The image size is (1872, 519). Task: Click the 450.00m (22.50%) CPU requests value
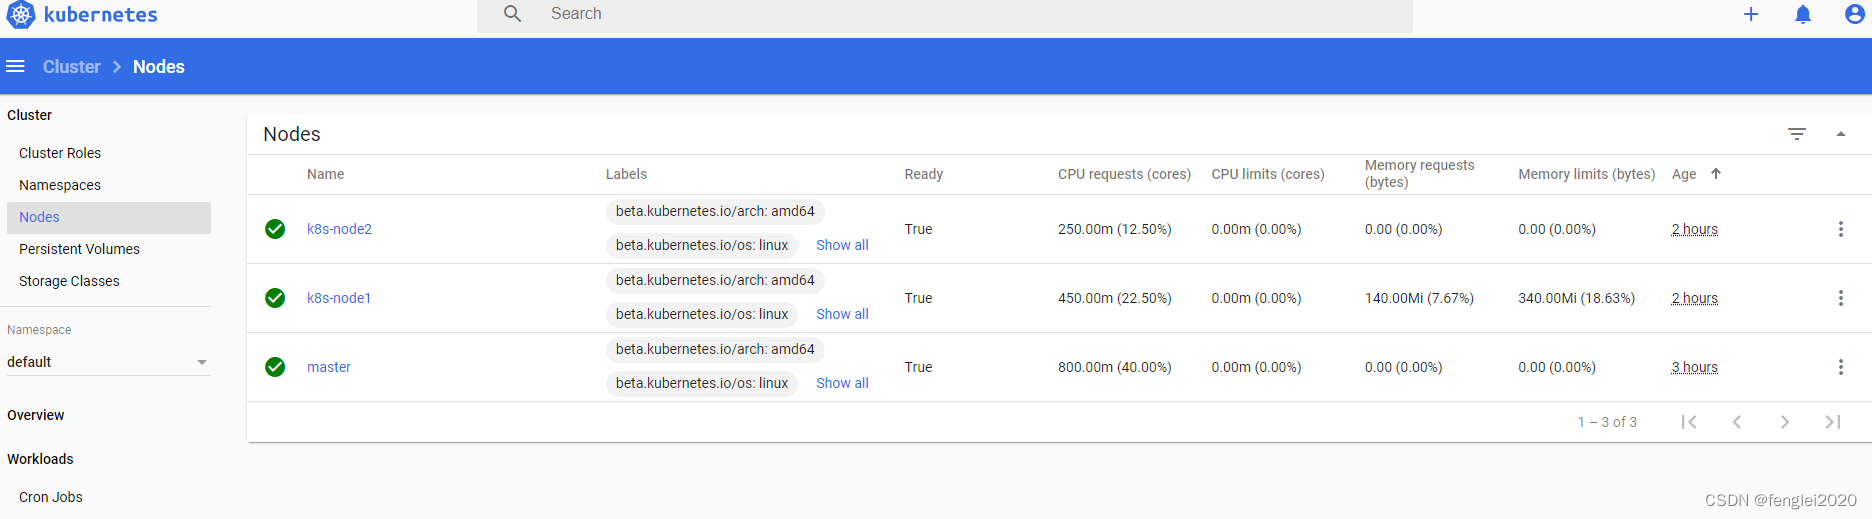pyautogui.click(x=1114, y=298)
